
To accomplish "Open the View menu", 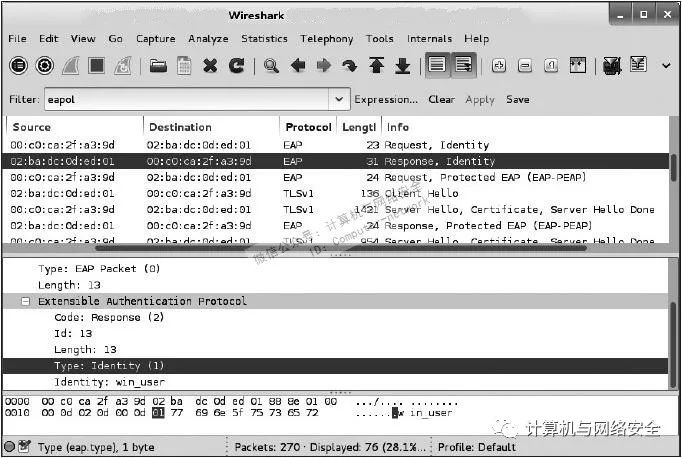I will click(83, 39).
